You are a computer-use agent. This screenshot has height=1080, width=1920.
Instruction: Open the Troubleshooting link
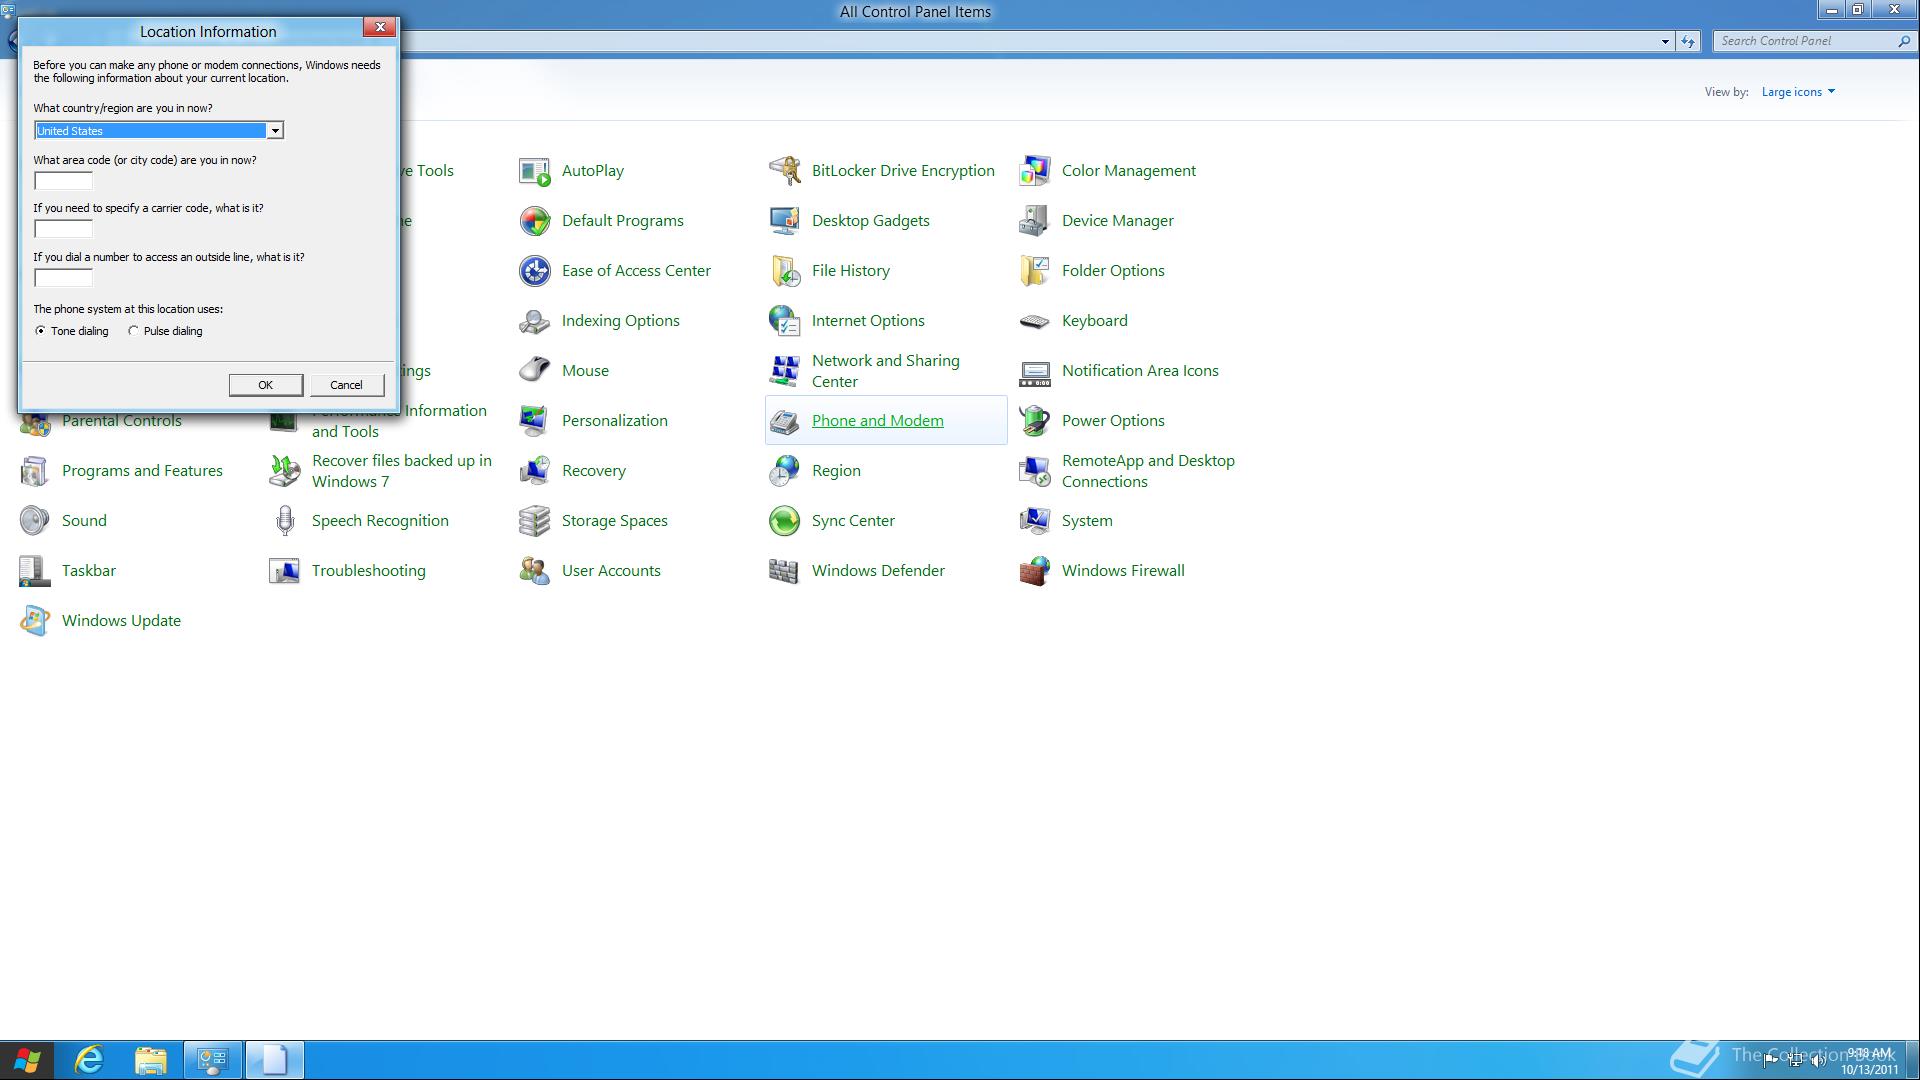pos(368,571)
